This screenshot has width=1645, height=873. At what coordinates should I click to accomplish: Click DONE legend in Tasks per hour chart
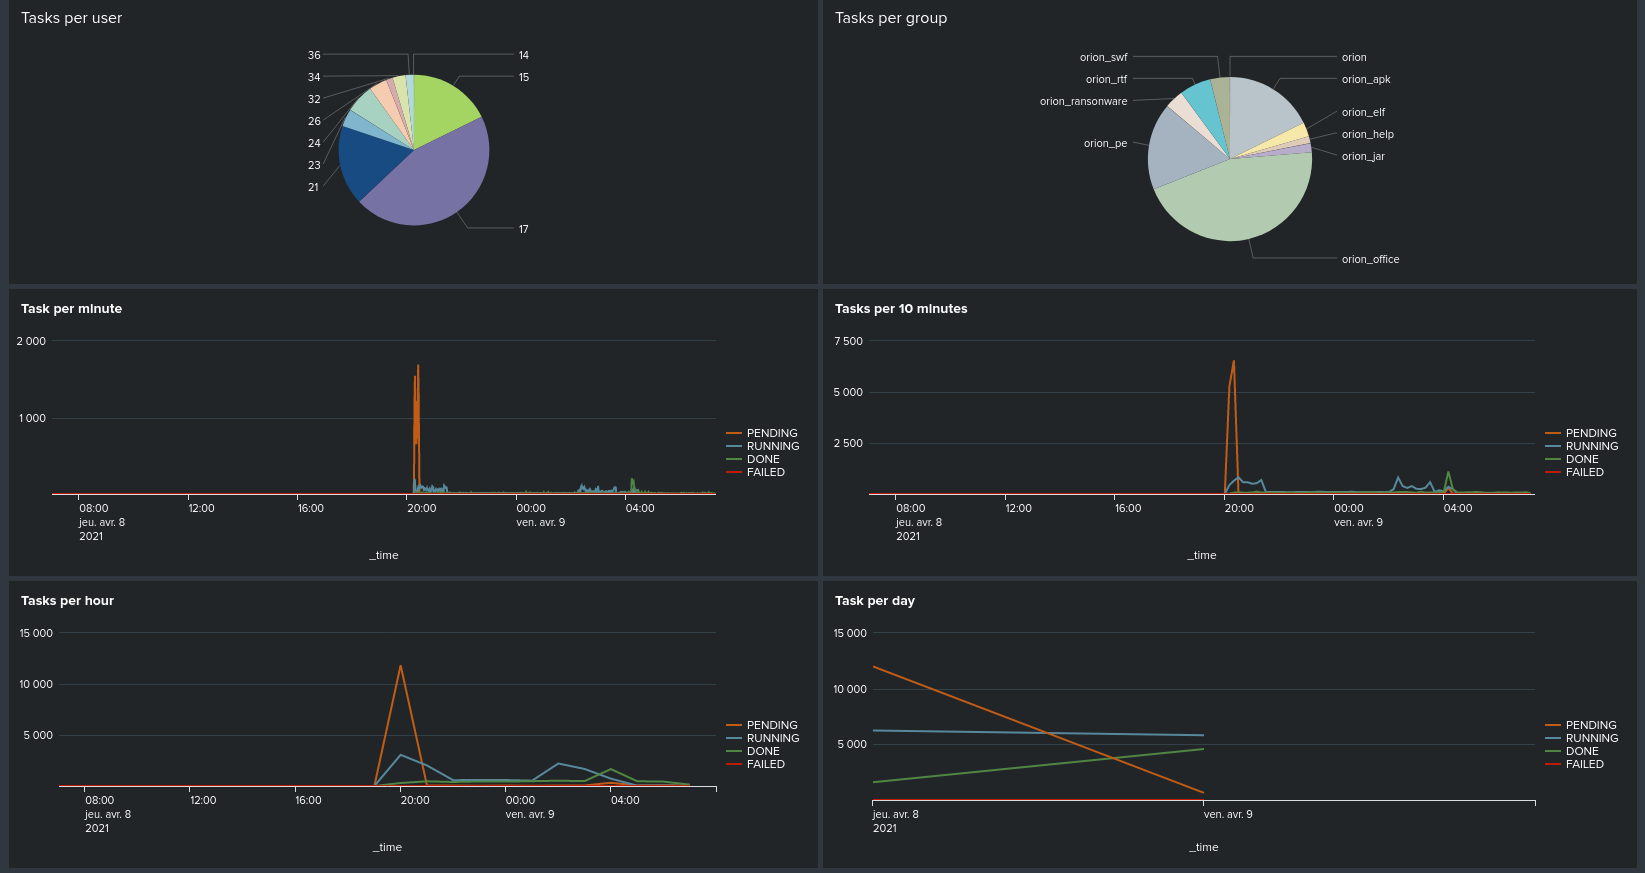[x=753, y=751]
